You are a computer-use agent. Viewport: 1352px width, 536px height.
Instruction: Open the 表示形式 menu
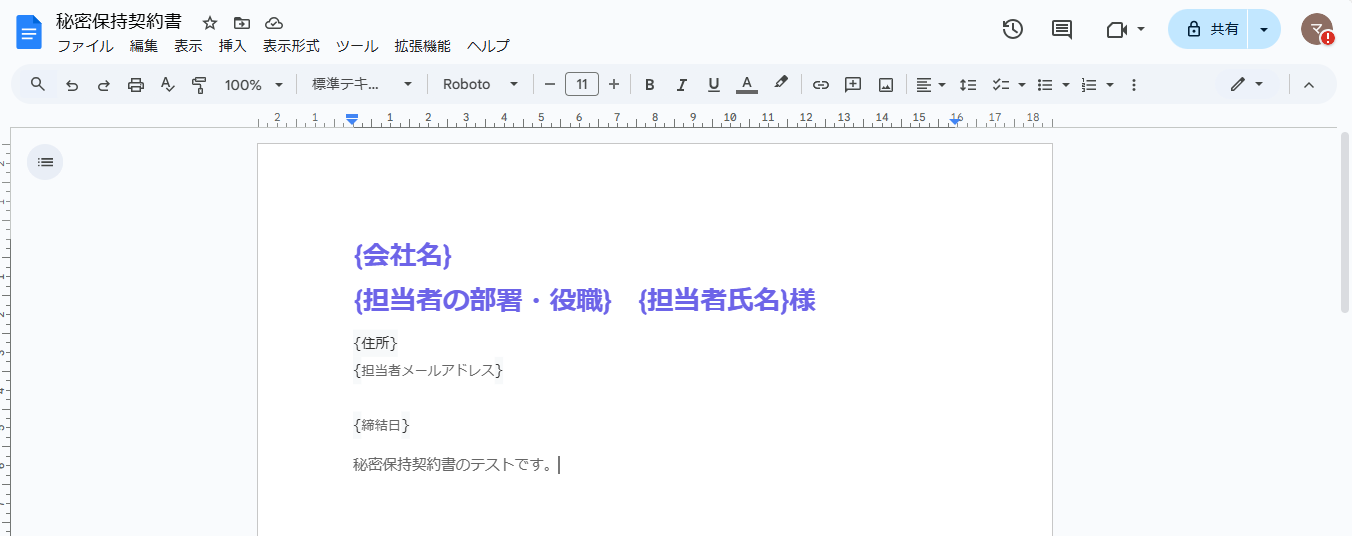point(291,46)
